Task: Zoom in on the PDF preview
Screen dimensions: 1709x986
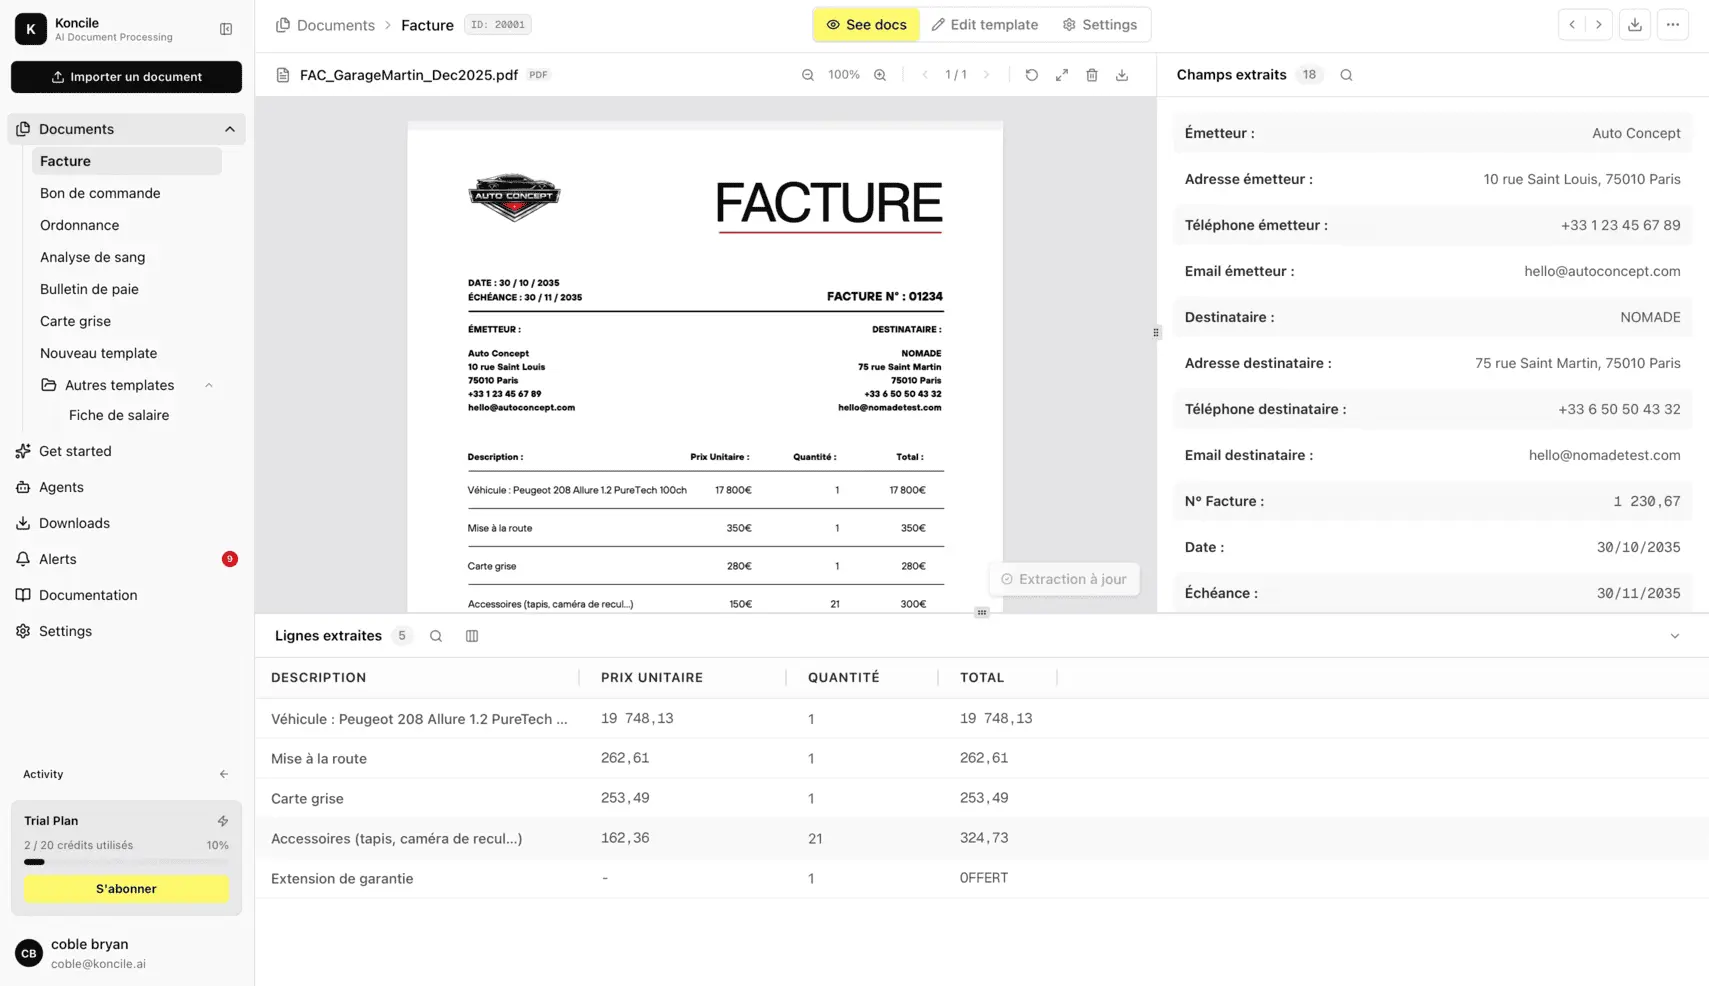Action: [880, 74]
